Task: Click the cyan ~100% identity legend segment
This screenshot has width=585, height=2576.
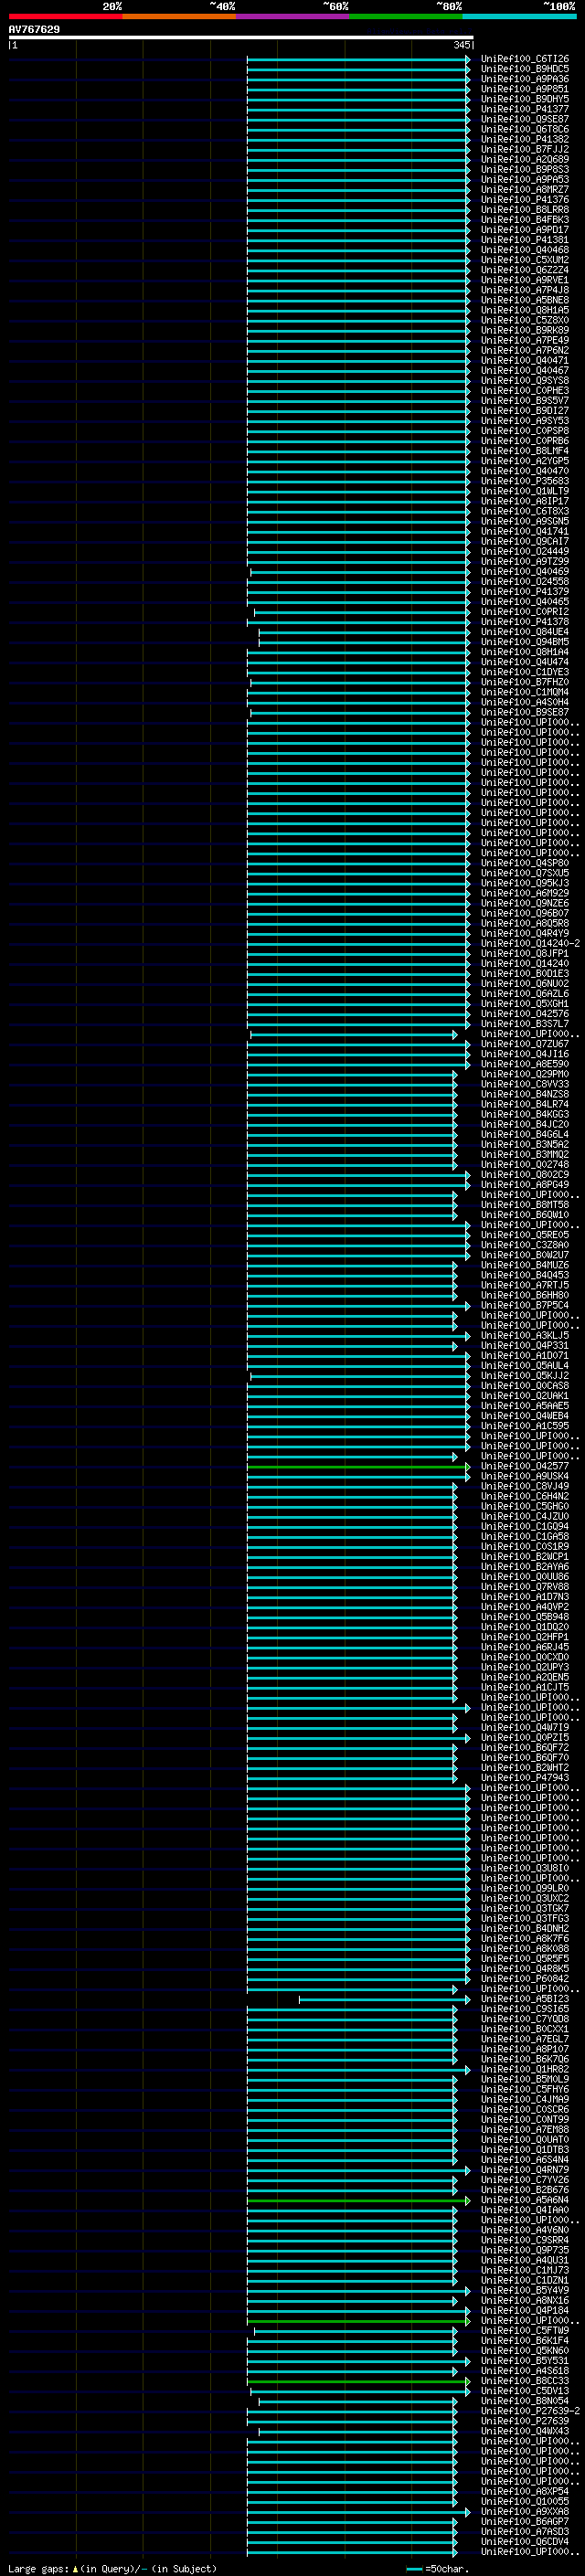Action: point(519,17)
